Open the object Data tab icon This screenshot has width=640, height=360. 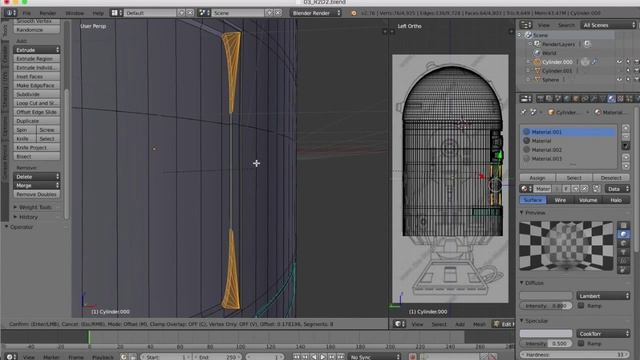pyautogui.click(x=602, y=99)
